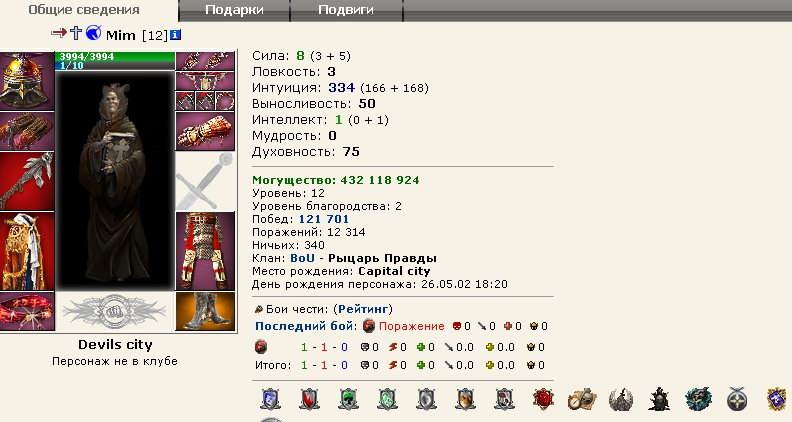Open the blue info icon beside Mim [12]
This screenshot has width=792, height=422.
tap(175, 35)
